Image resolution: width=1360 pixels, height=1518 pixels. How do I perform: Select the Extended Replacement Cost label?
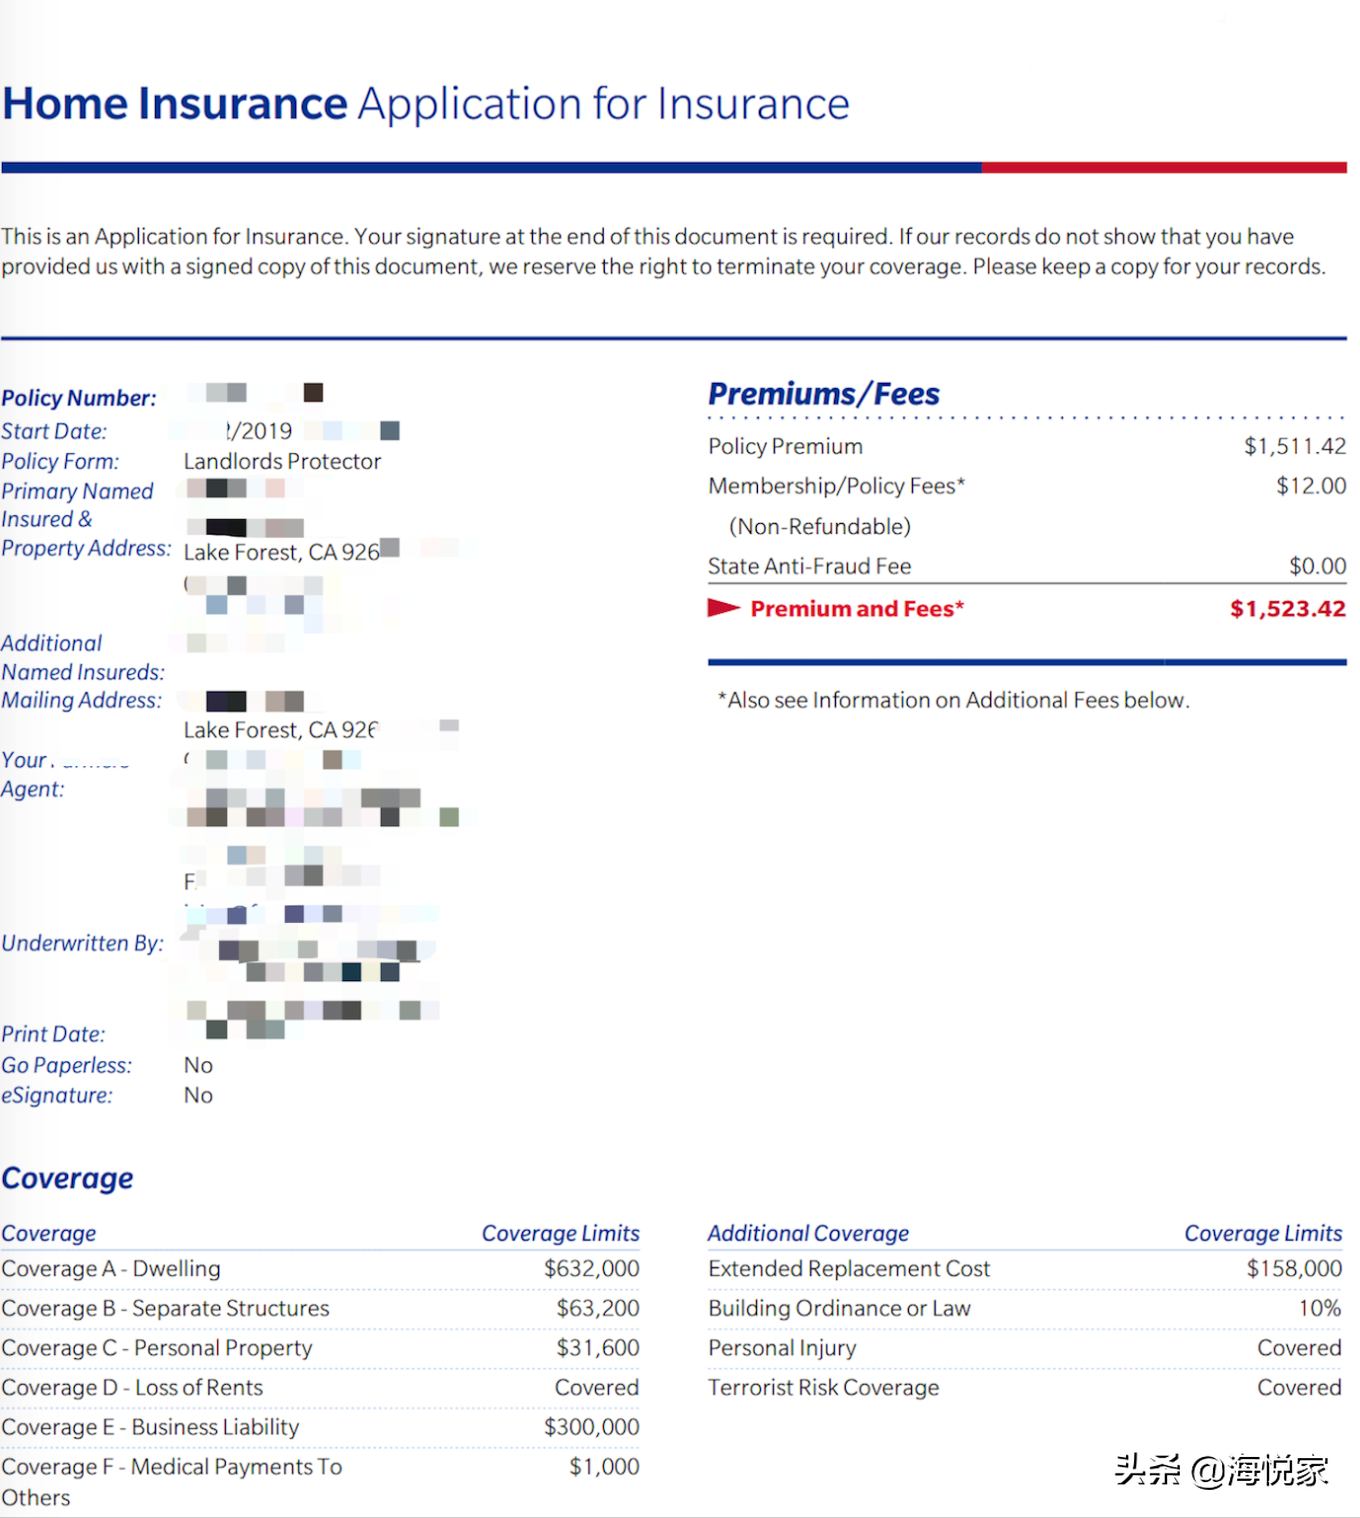click(848, 1268)
